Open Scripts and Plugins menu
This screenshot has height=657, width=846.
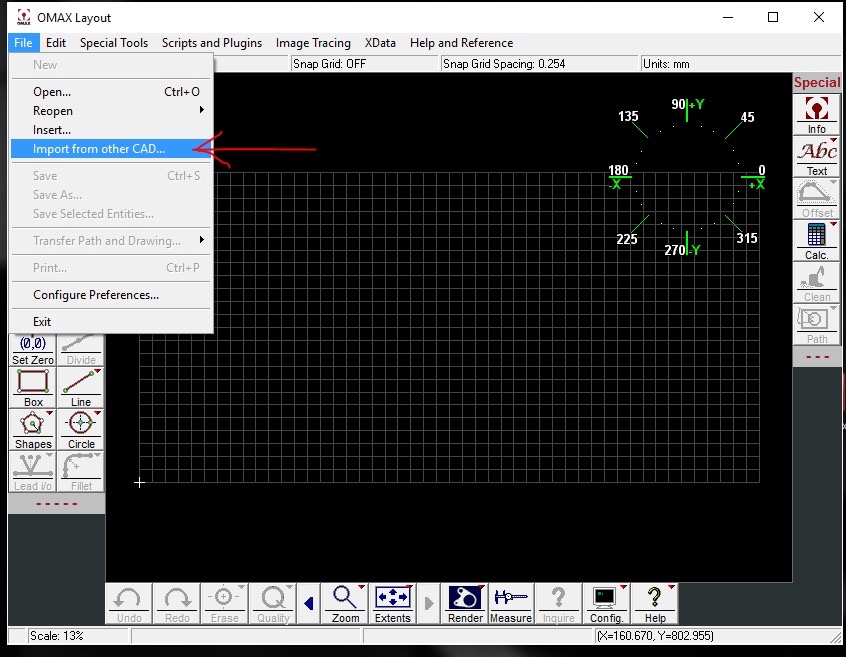[x=212, y=43]
